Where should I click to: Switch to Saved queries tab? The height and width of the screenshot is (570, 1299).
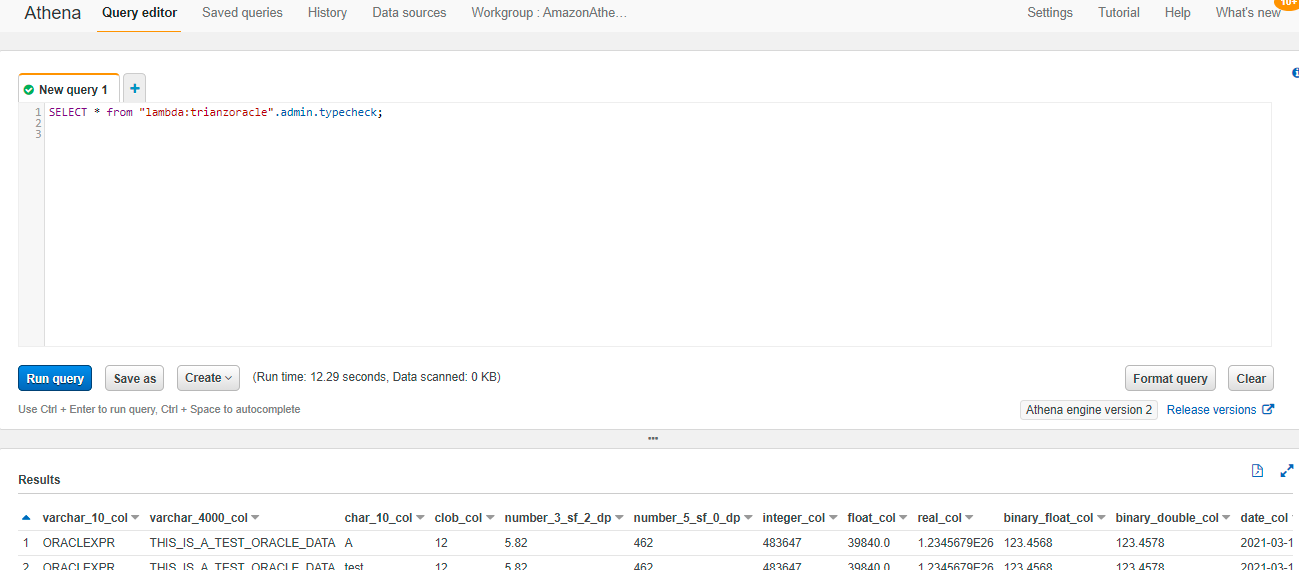242,13
